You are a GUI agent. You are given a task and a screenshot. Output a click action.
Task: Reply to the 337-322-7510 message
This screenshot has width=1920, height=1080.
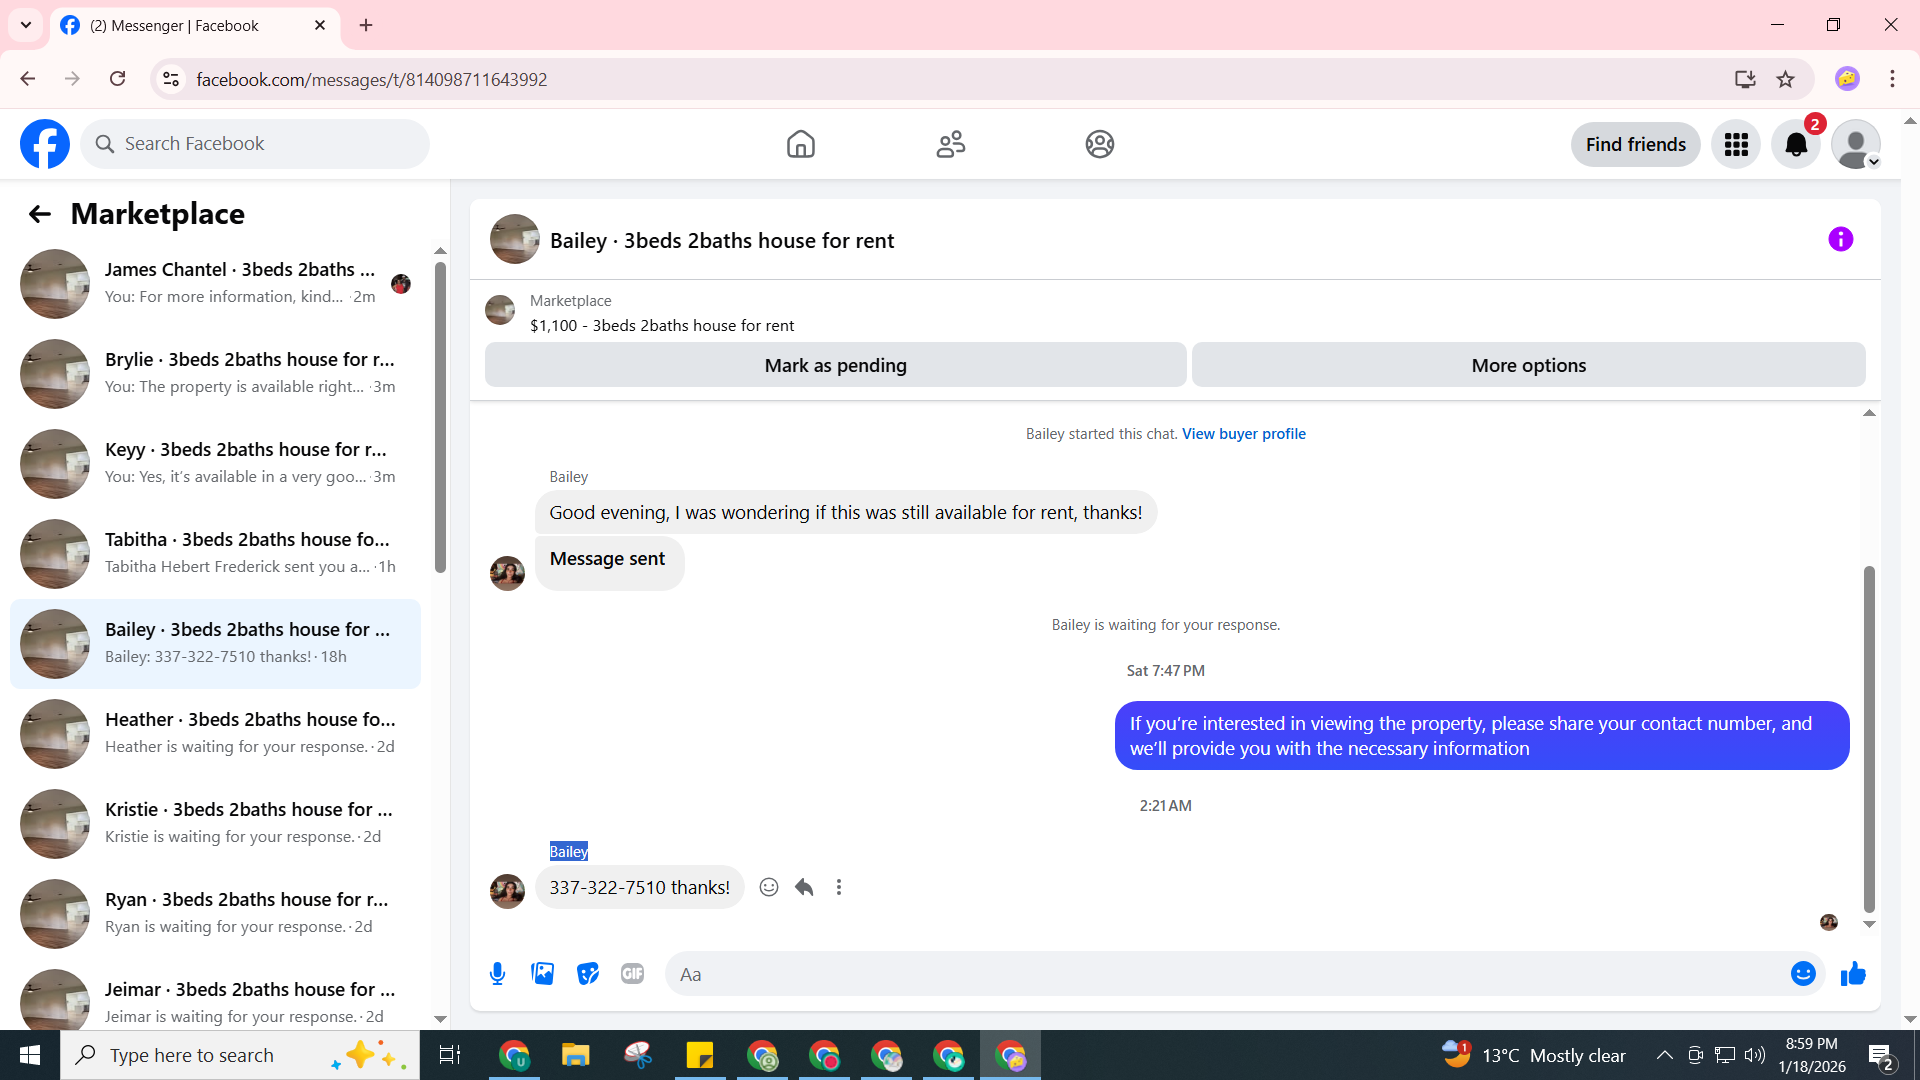tap(804, 887)
